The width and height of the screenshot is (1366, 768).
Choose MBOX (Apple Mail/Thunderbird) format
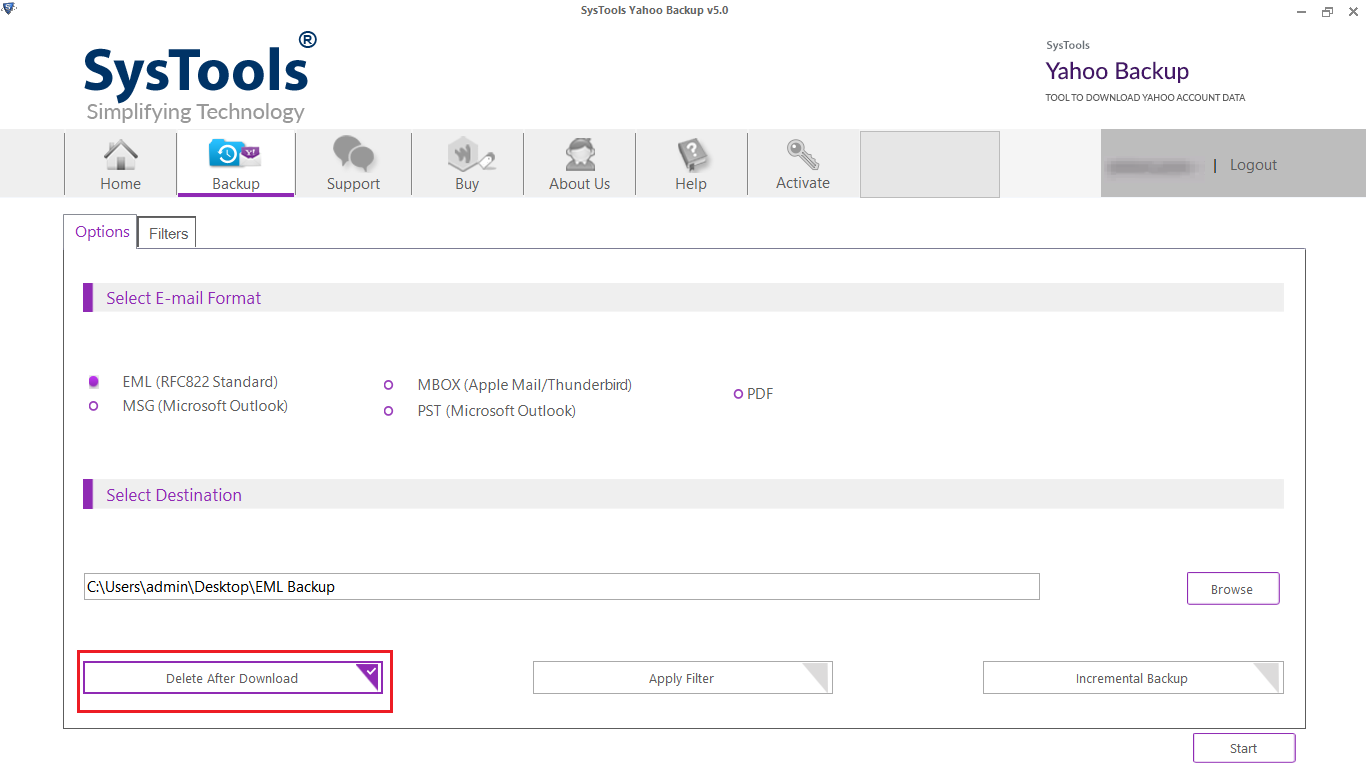pyautogui.click(x=508, y=385)
